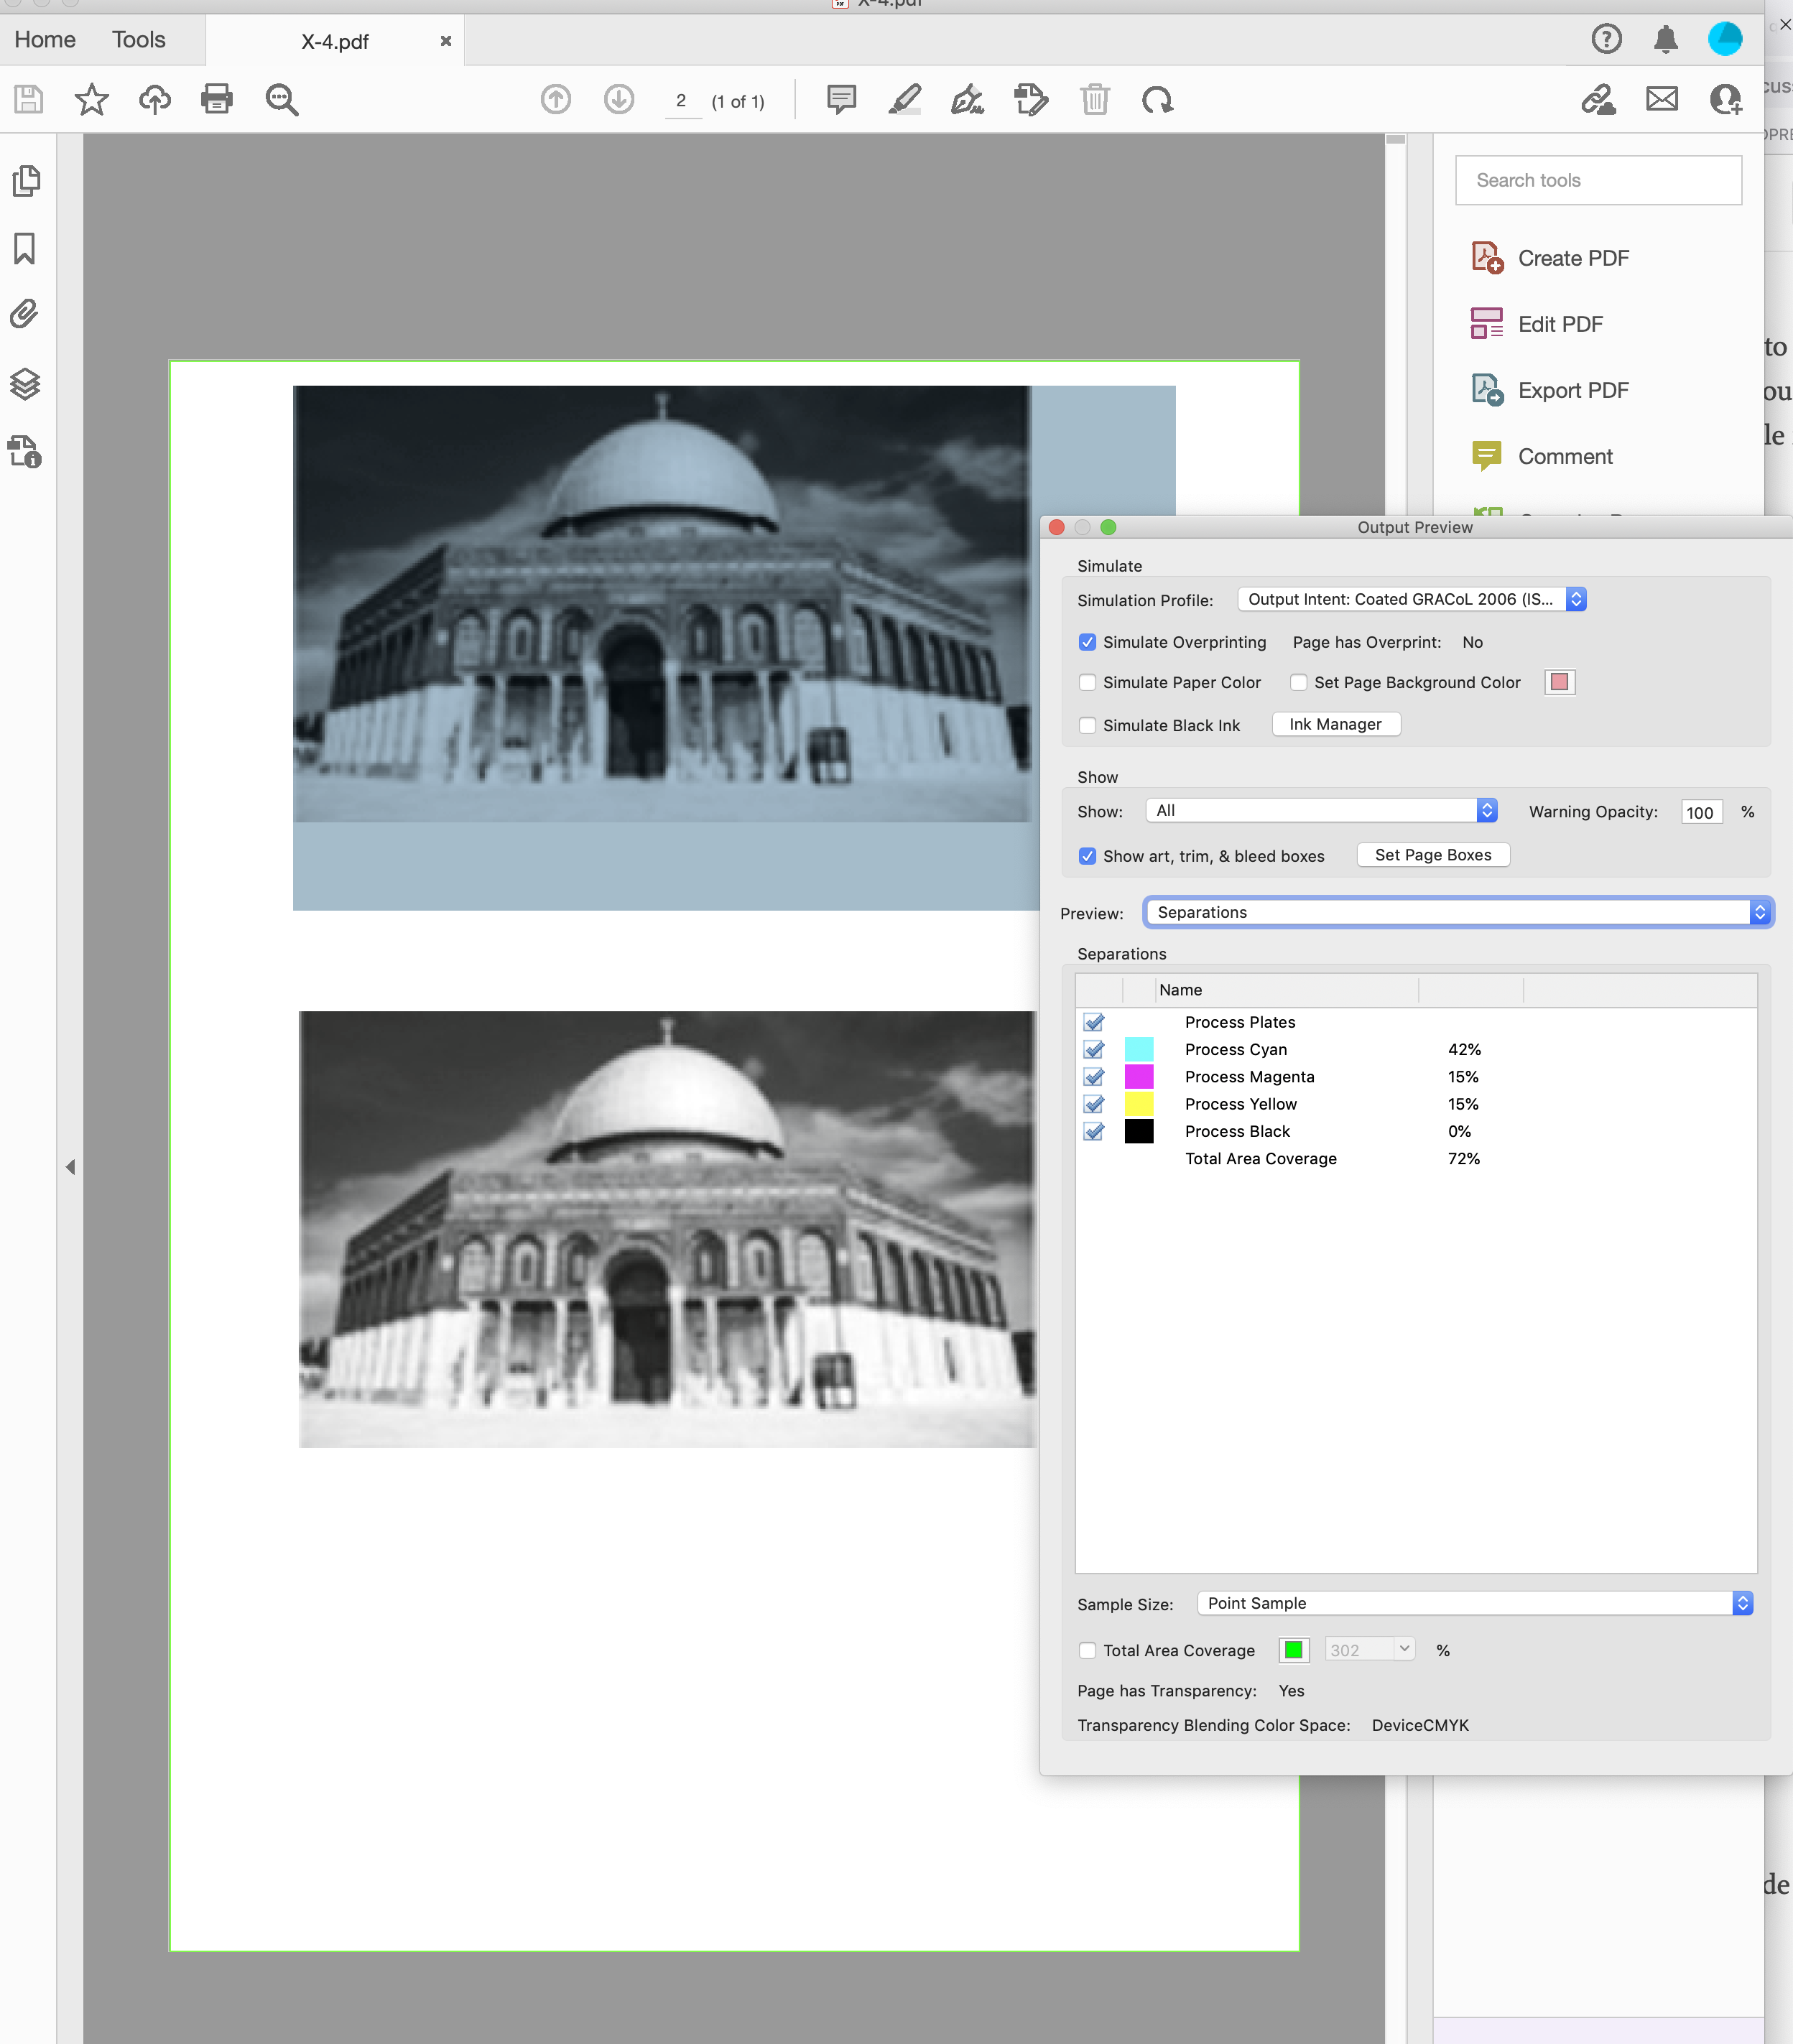Enable Simulate Black Ink
The height and width of the screenshot is (2044, 1793).
tap(1088, 725)
